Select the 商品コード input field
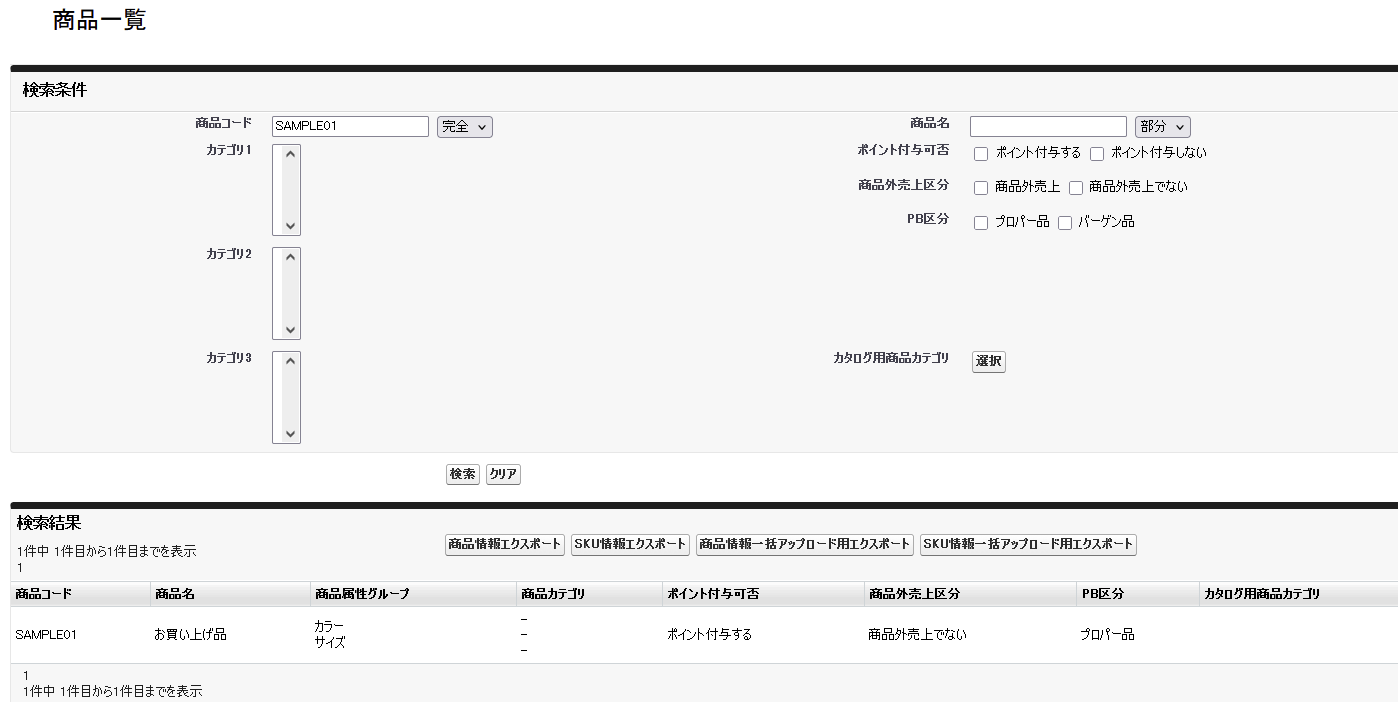 tap(350, 125)
